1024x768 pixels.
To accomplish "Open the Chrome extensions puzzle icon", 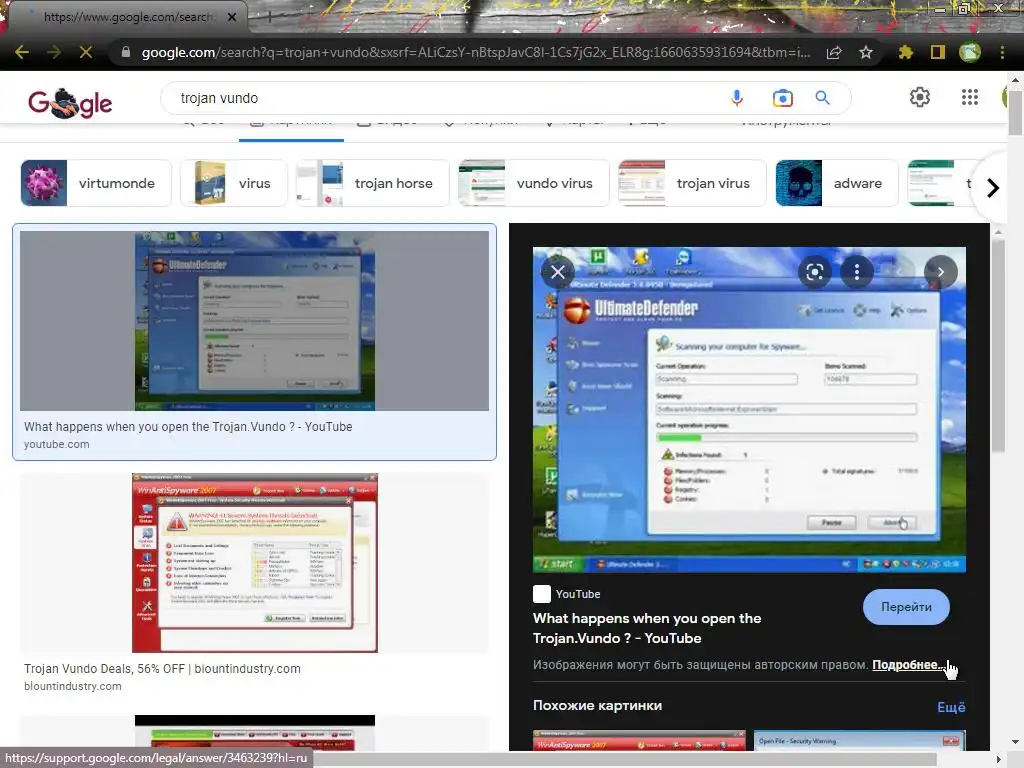I will coord(906,52).
